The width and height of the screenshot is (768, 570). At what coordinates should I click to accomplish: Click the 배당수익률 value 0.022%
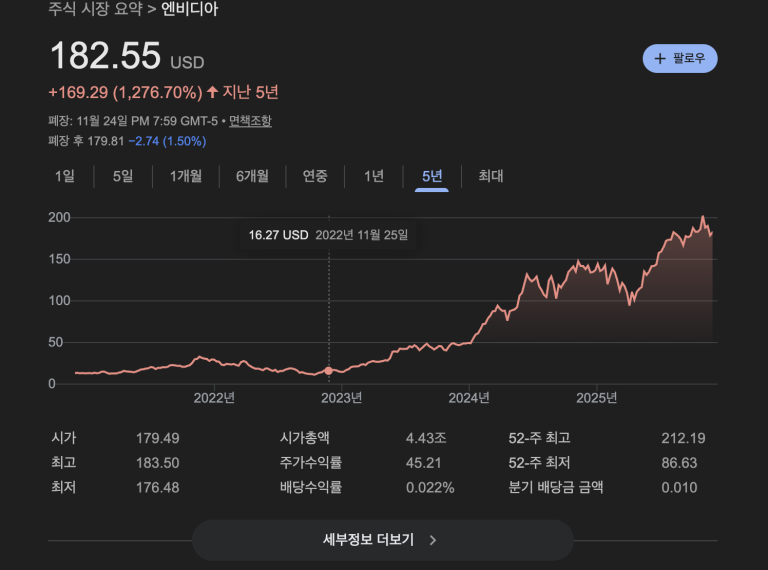[430, 488]
